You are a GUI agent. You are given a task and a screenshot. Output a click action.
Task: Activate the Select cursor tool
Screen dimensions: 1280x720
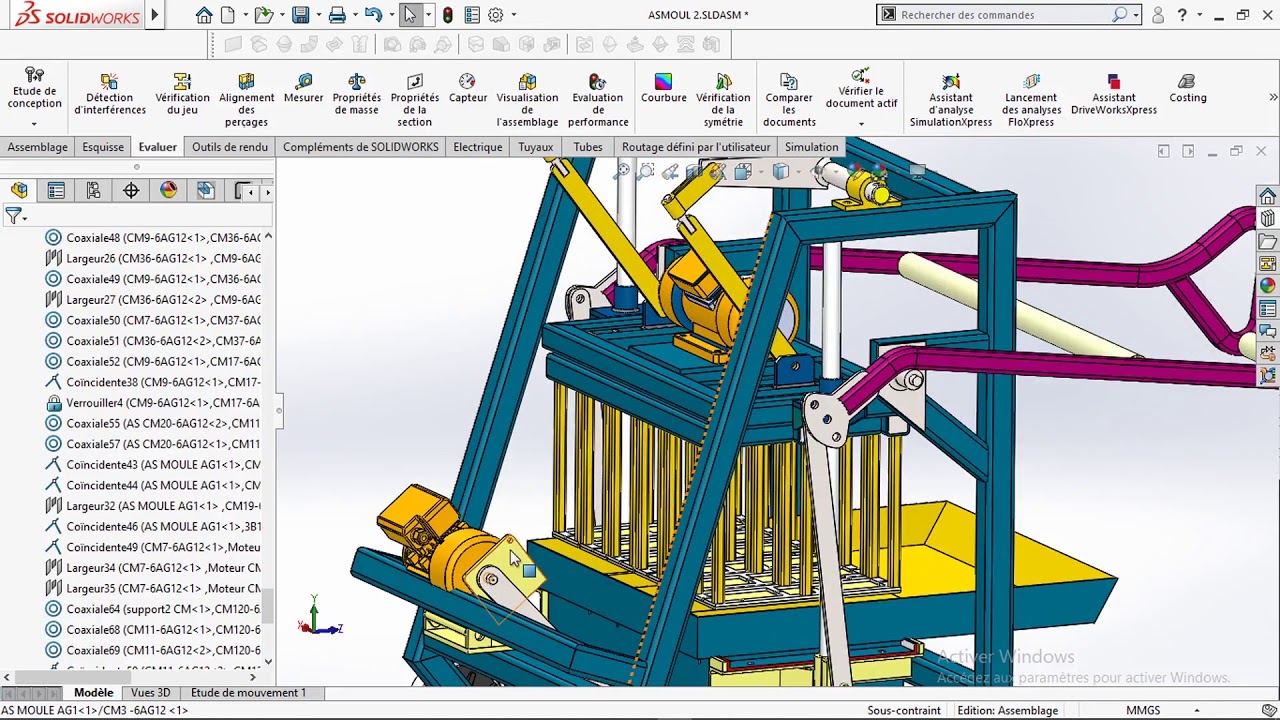410,15
